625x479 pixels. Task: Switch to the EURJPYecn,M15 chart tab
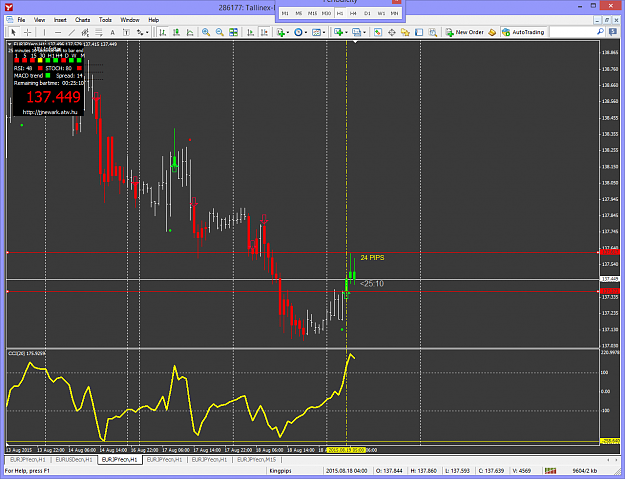click(257, 460)
